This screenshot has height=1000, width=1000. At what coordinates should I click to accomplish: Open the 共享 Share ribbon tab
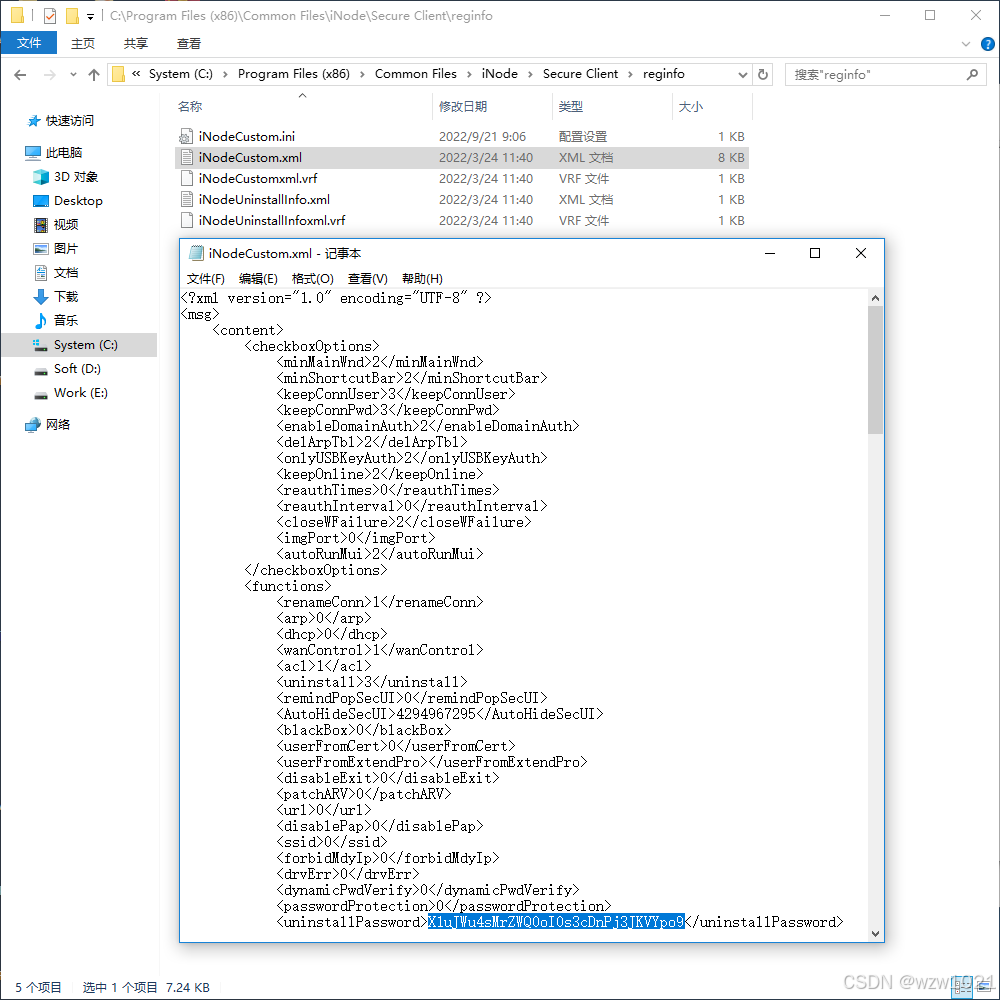(x=136, y=43)
